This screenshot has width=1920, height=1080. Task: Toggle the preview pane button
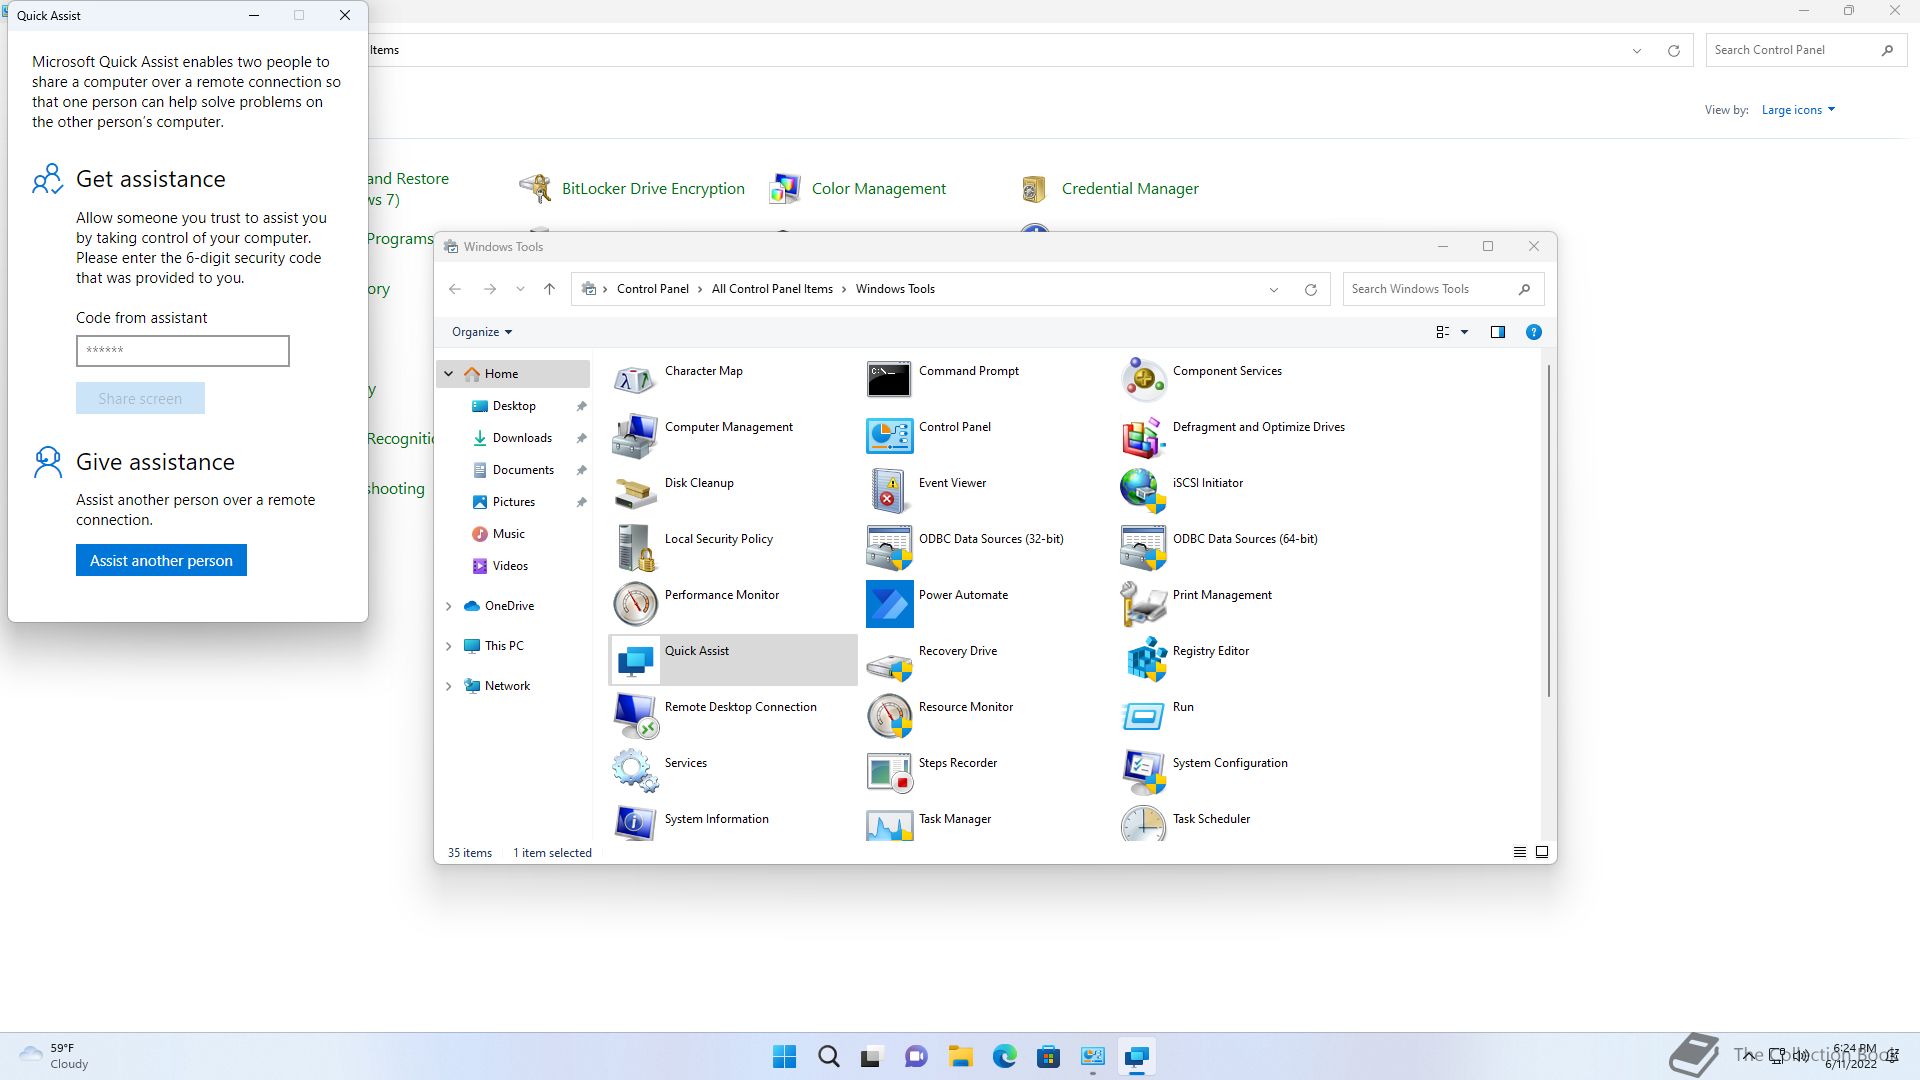(1497, 332)
